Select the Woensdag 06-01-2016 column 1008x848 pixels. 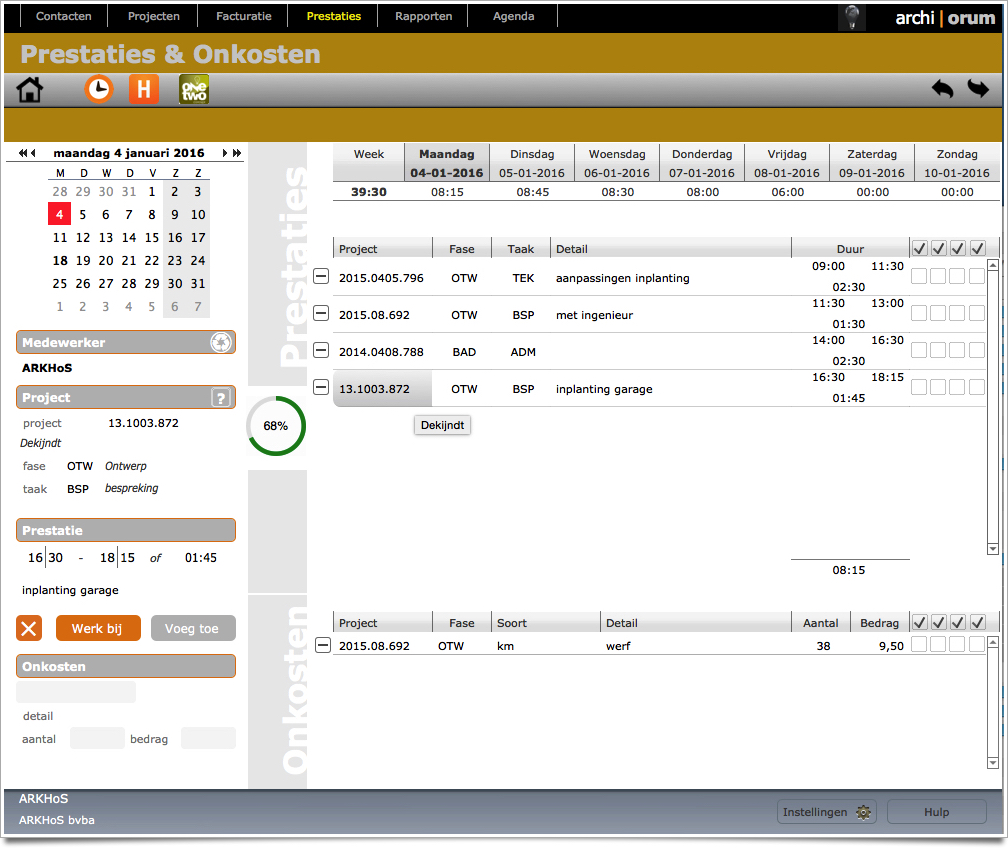point(617,163)
